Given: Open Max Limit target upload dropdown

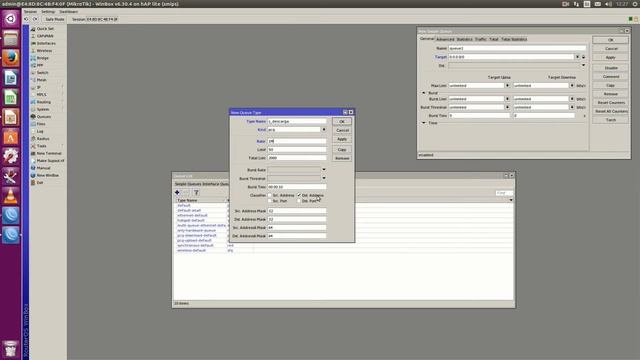Looking at the screenshot, I should (507, 85).
